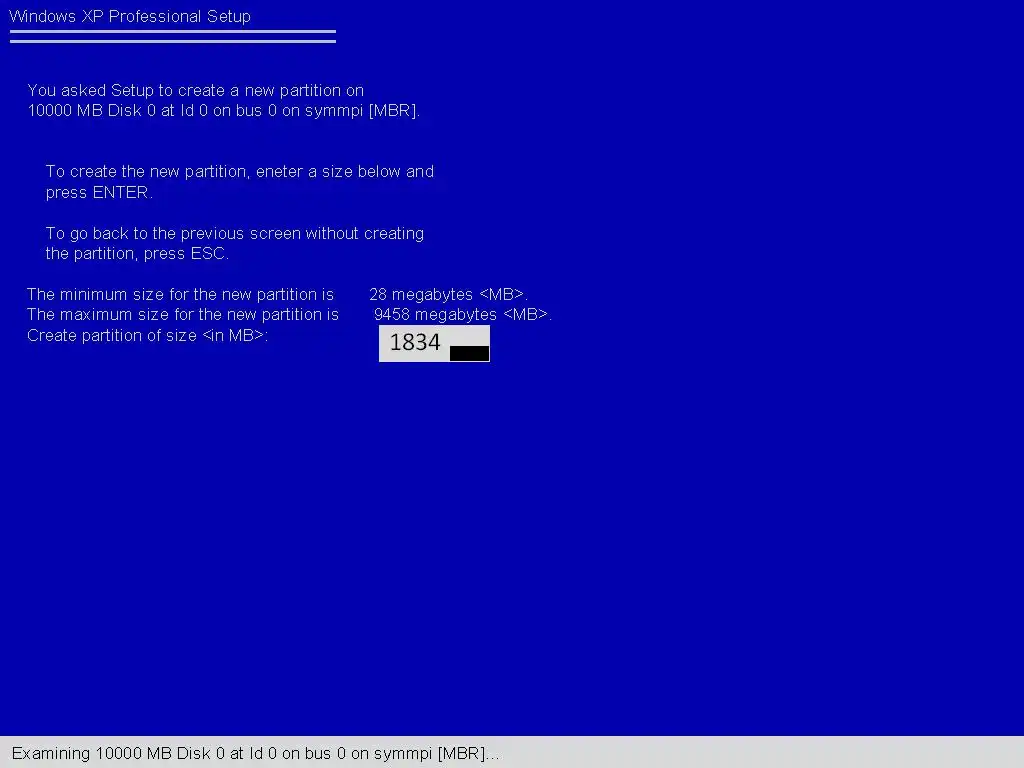Viewport: 1024px width, 768px height.
Task: Click the text 'You asked Setup to create a new partition on'
Action: pos(196,90)
